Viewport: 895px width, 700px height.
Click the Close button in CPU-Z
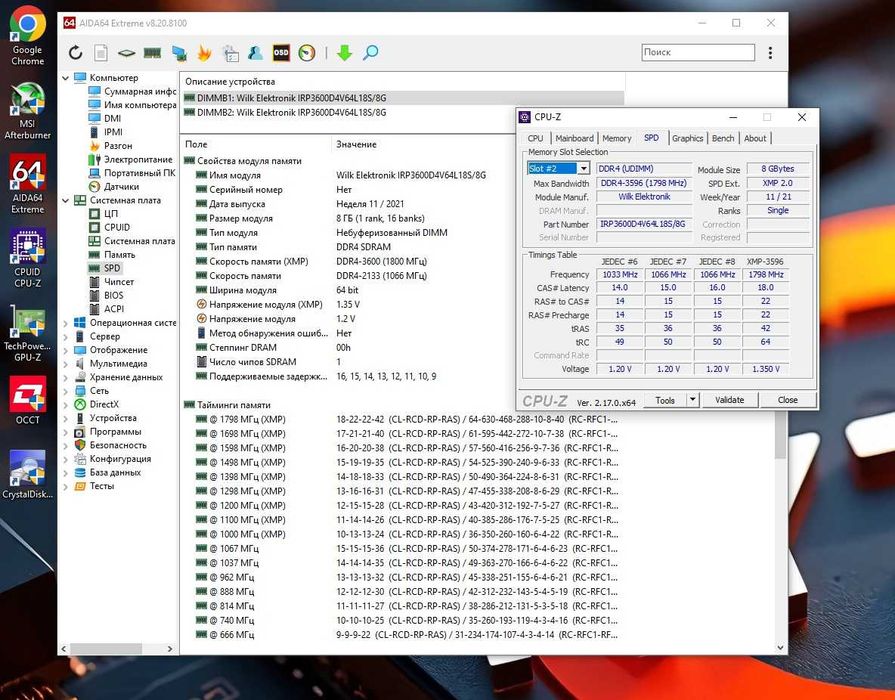pos(788,400)
